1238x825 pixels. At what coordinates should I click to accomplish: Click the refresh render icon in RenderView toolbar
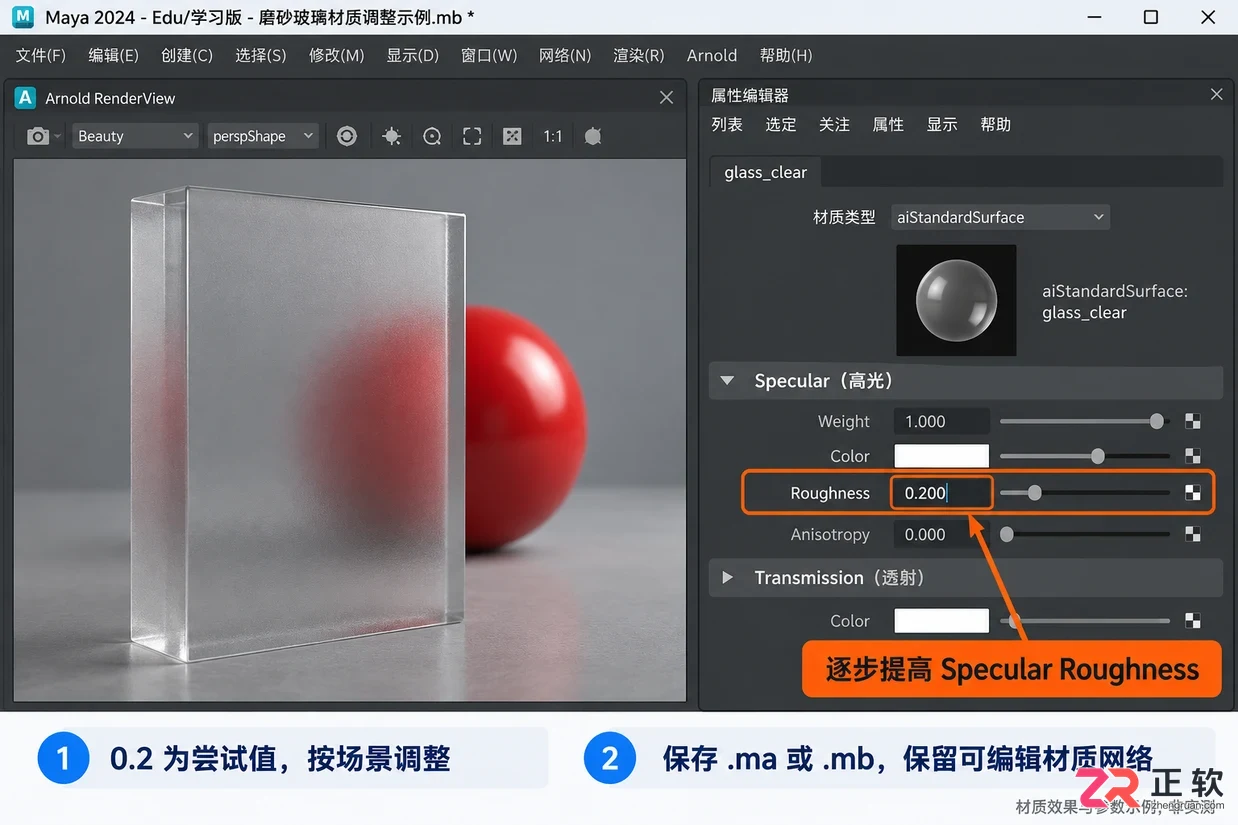pos(347,136)
